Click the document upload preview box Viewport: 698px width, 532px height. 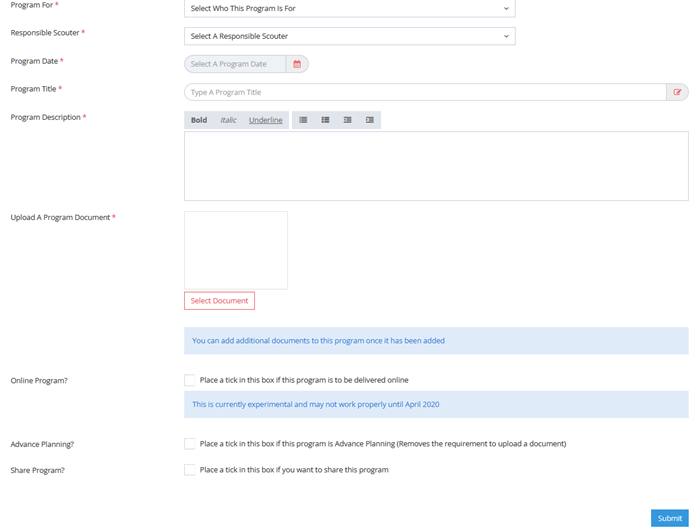point(236,250)
